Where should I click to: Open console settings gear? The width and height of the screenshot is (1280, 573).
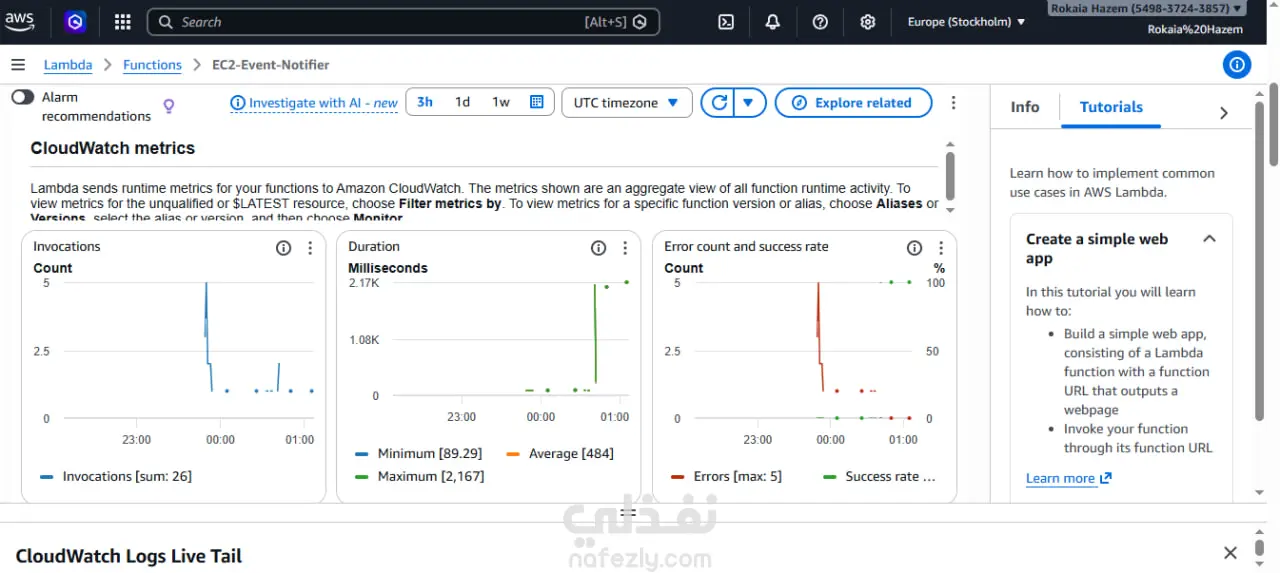point(868,22)
